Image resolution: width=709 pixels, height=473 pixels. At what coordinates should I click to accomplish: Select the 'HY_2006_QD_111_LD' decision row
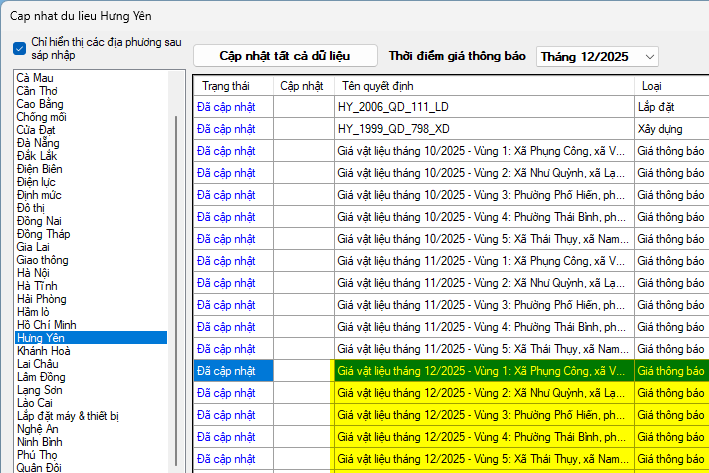pos(483,105)
